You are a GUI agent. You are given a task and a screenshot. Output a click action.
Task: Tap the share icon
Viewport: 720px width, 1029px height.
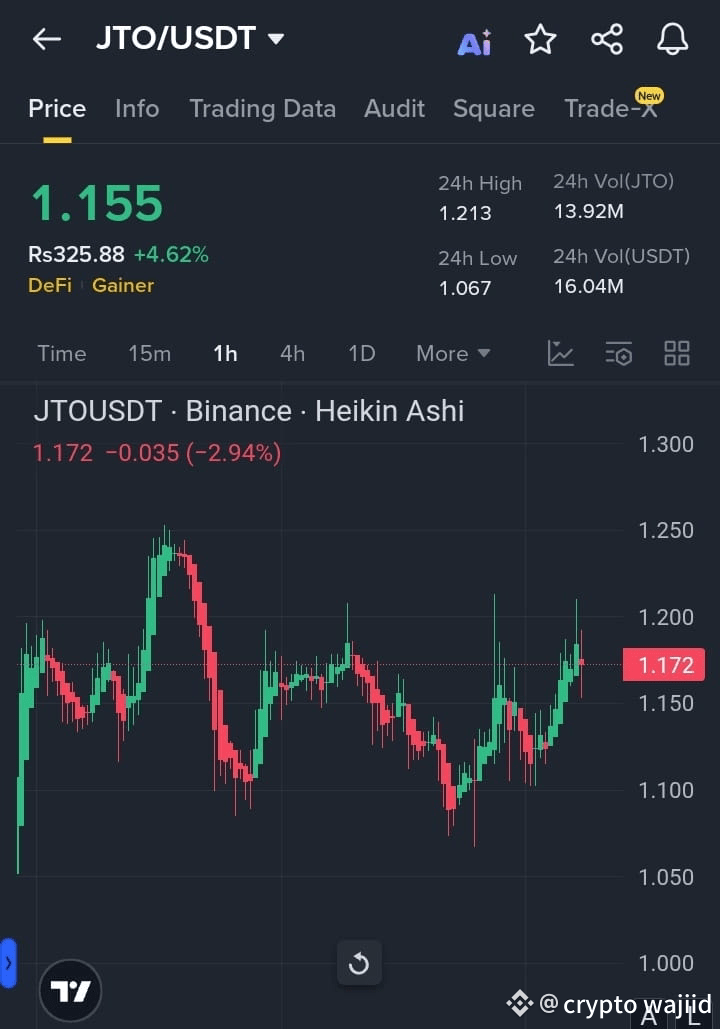pos(607,39)
